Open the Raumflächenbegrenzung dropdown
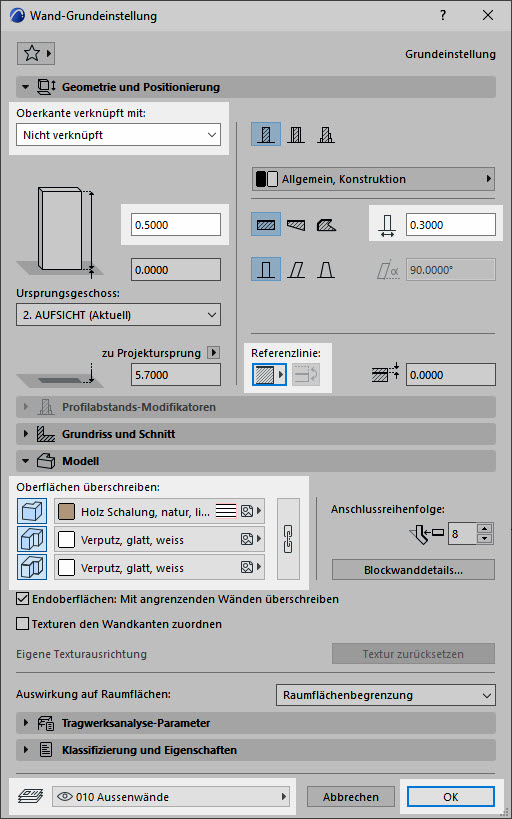The width and height of the screenshot is (512, 819). (386, 695)
